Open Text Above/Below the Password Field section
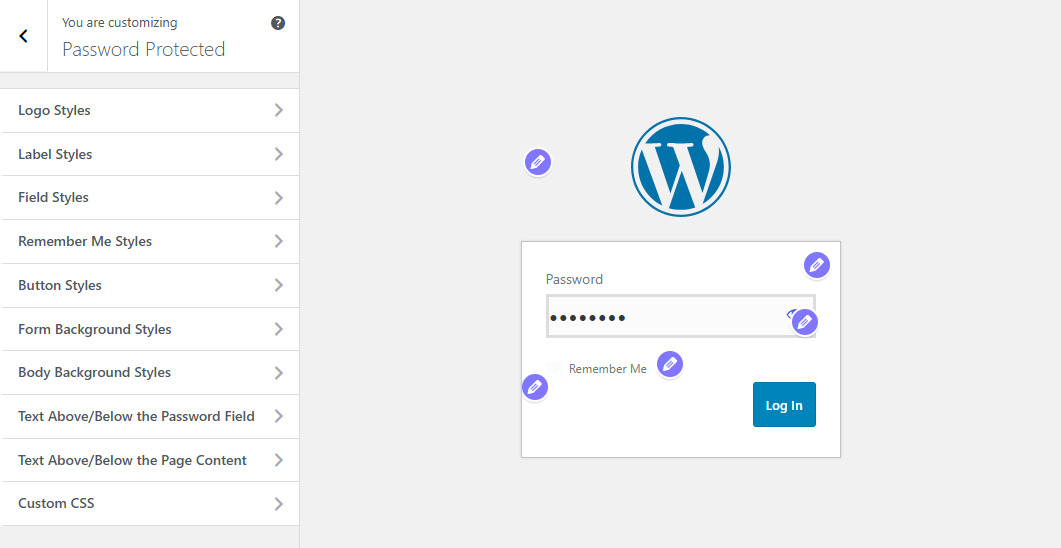 [150, 417]
